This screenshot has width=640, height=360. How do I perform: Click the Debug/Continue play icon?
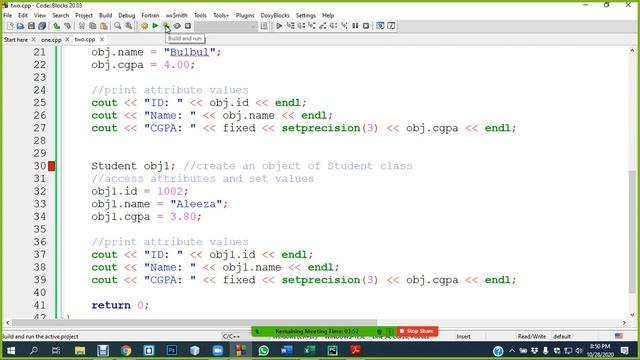(x=279, y=26)
